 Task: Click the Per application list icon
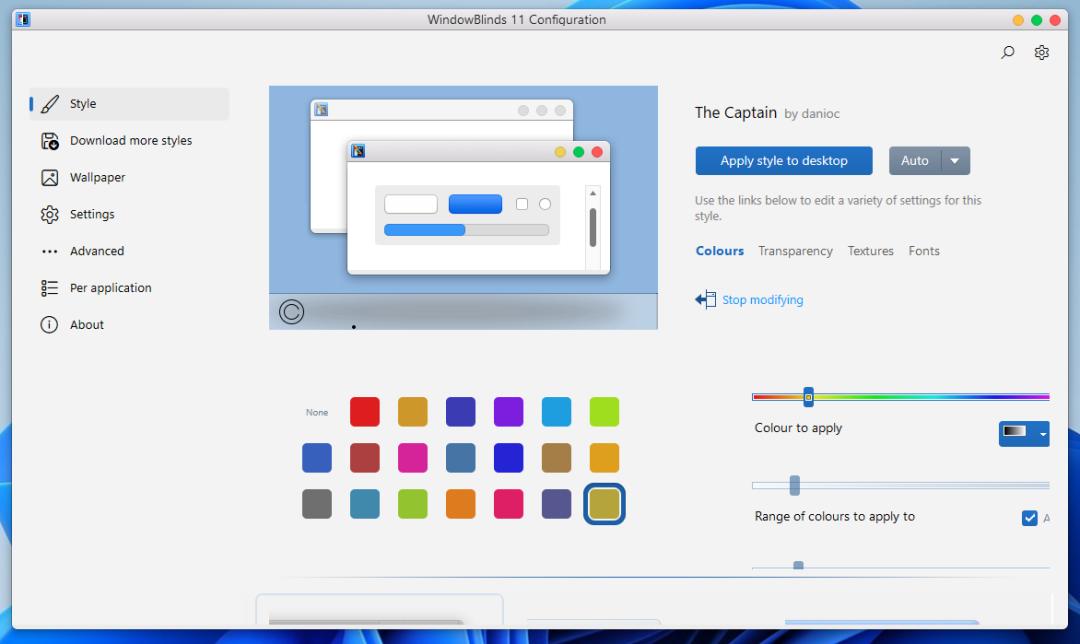click(x=50, y=288)
